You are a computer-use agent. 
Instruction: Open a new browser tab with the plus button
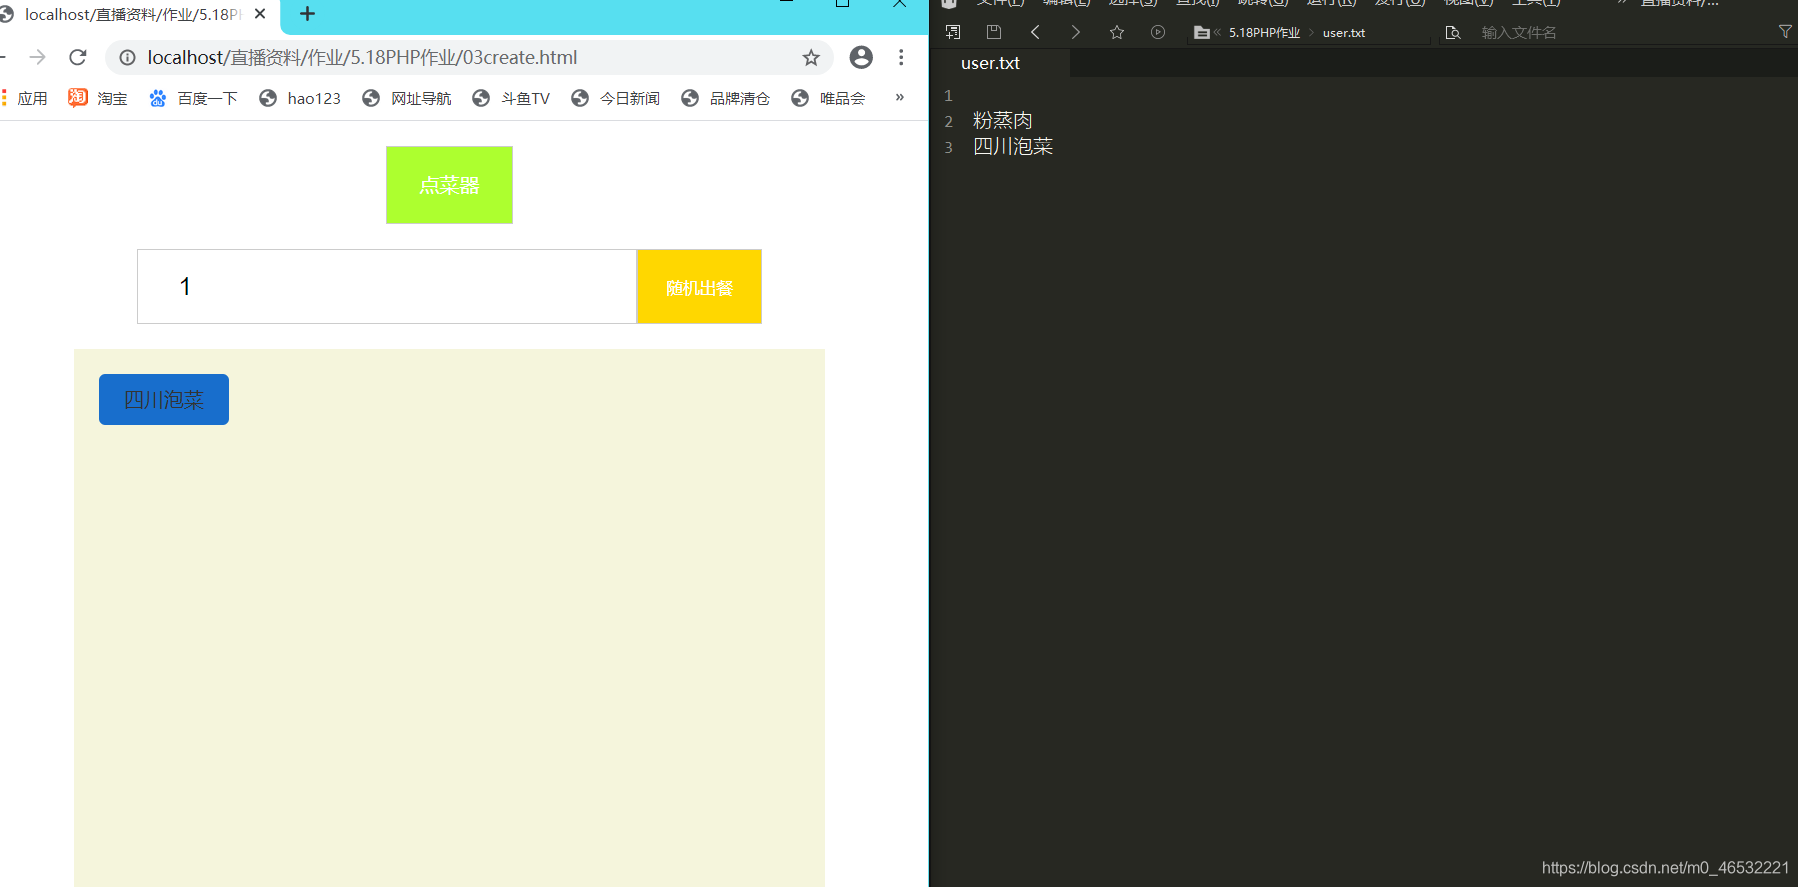coord(307,14)
